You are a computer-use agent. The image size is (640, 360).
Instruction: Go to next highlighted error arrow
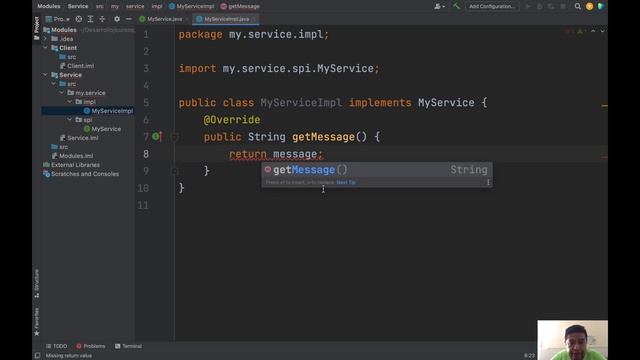(x=602, y=31)
